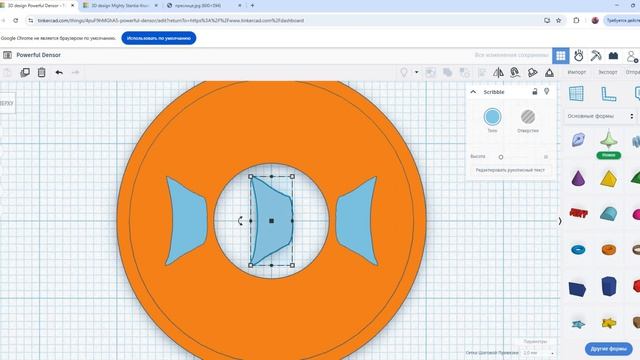This screenshot has width=640, height=360.
Task: Pick the light blue round roof shape
Action: pyautogui.click(x=608, y=213)
